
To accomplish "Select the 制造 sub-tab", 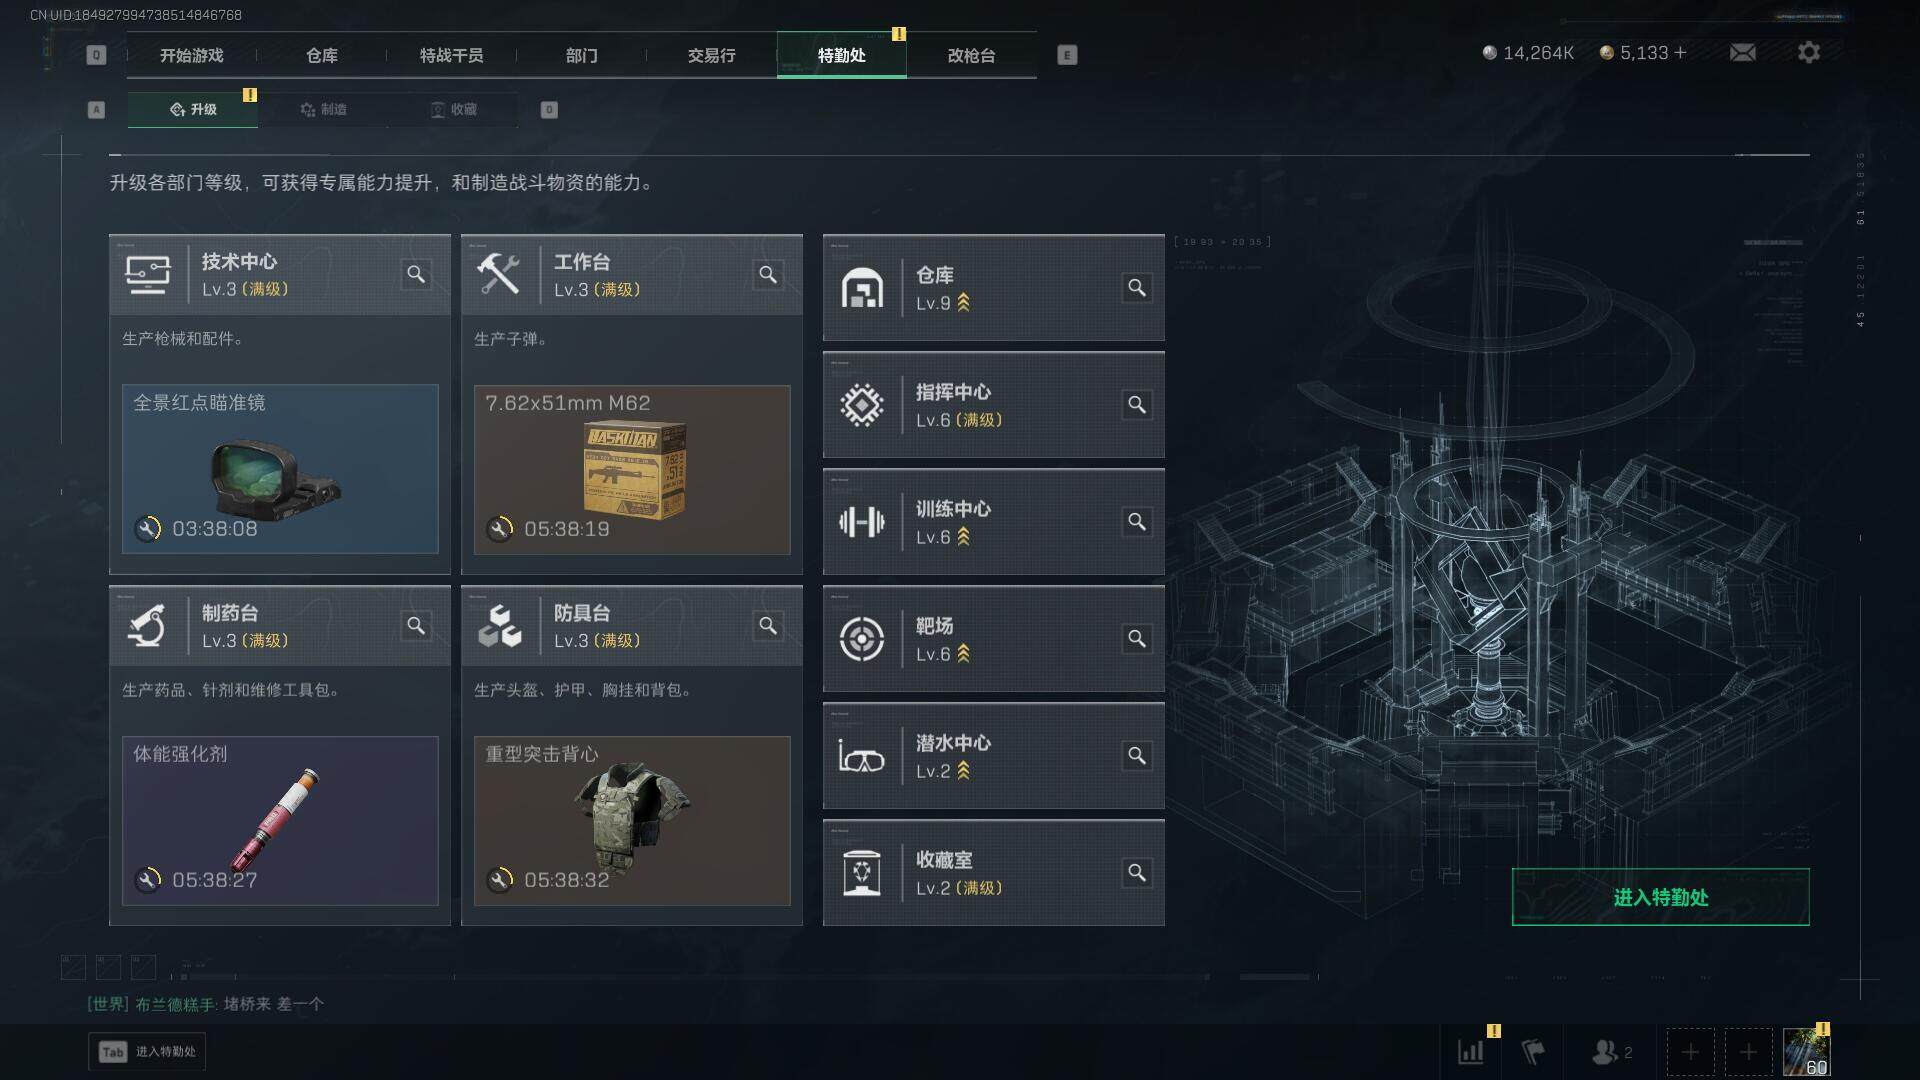I will pos(323,110).
